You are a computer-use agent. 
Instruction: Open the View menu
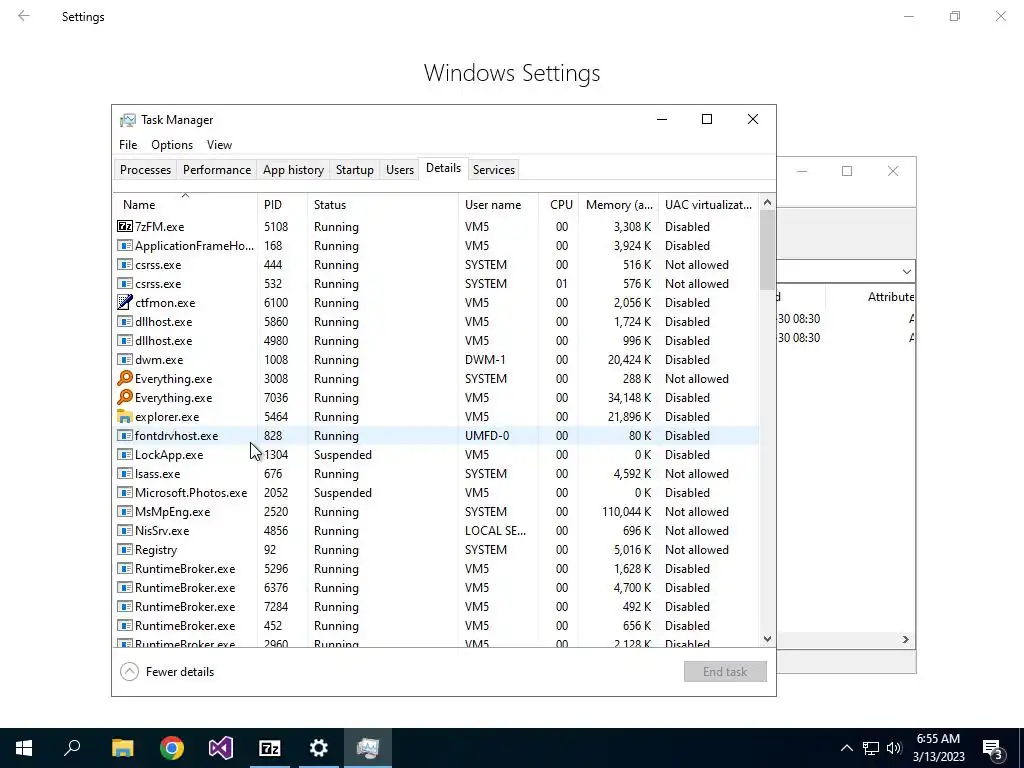coord(219,145)
